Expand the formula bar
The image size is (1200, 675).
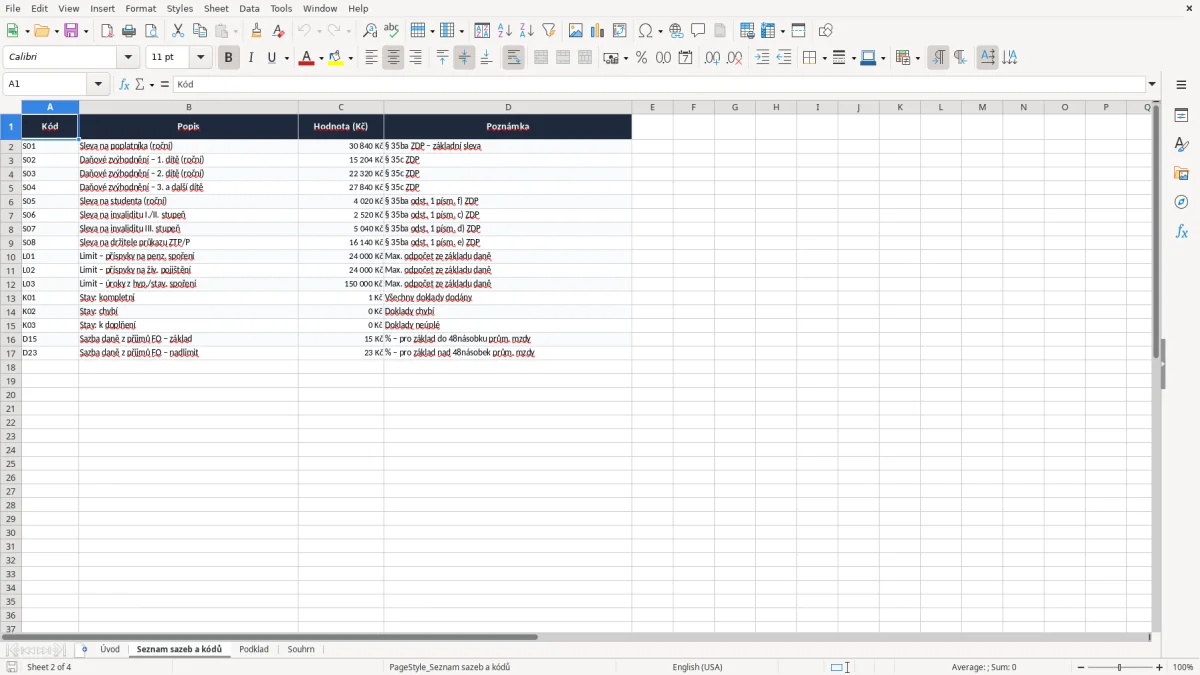[1153, 84]
